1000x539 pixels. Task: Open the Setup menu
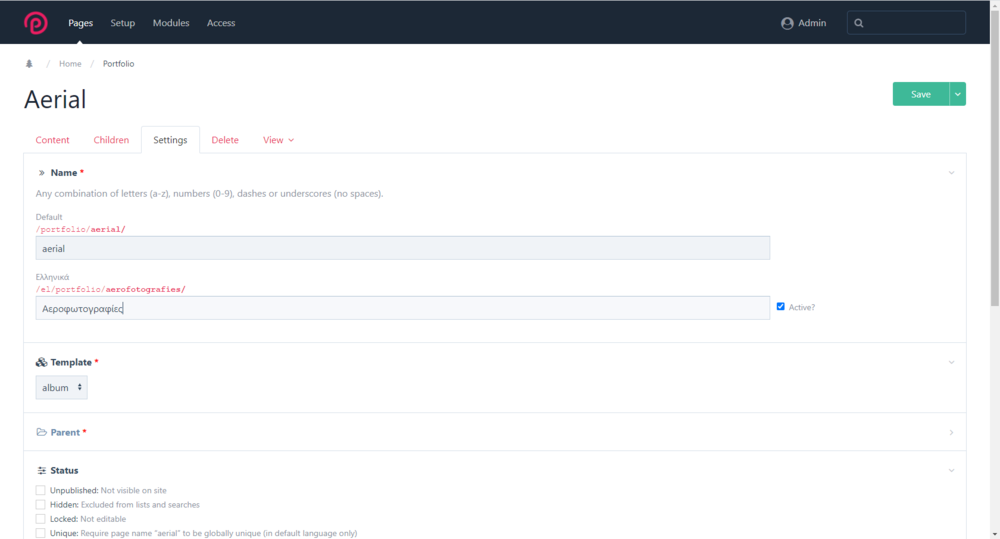(x=123, y=23)
